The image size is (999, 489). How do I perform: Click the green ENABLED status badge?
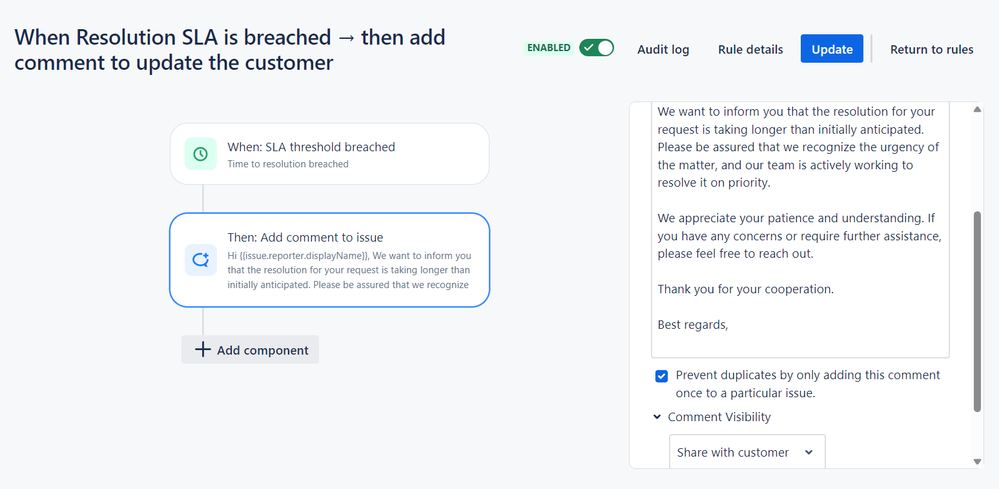(x=549, y=48)
